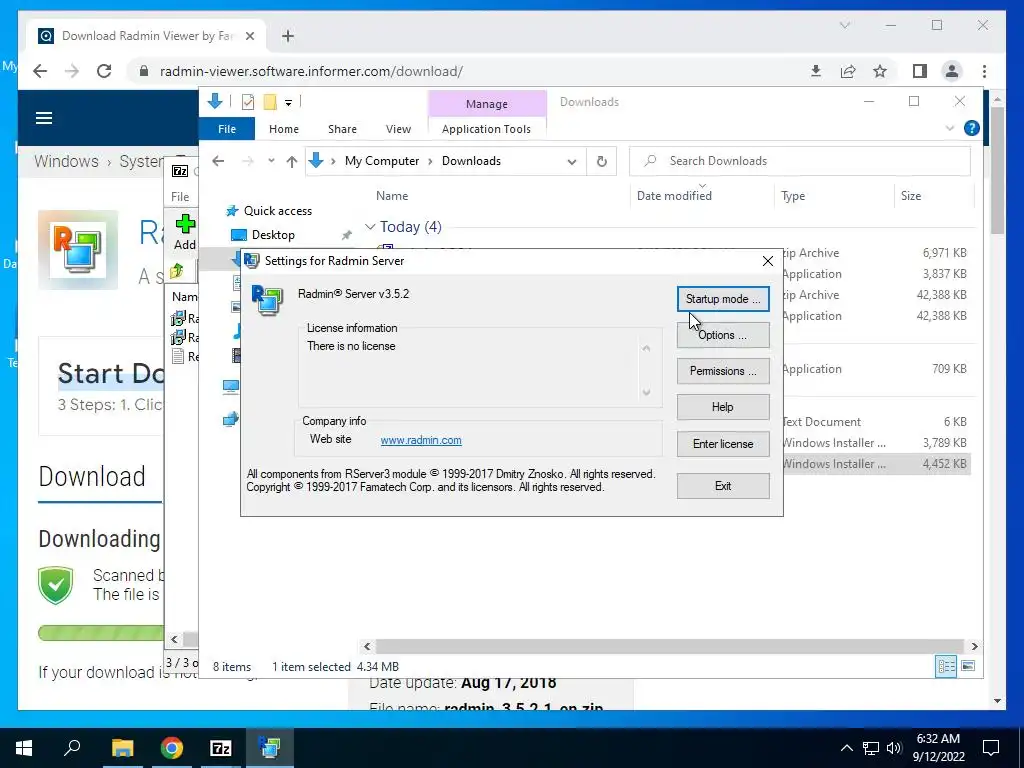This screenshot has width=1024, height=768.
Task: Open Chrome downloads icon
Action: [816, 71]
